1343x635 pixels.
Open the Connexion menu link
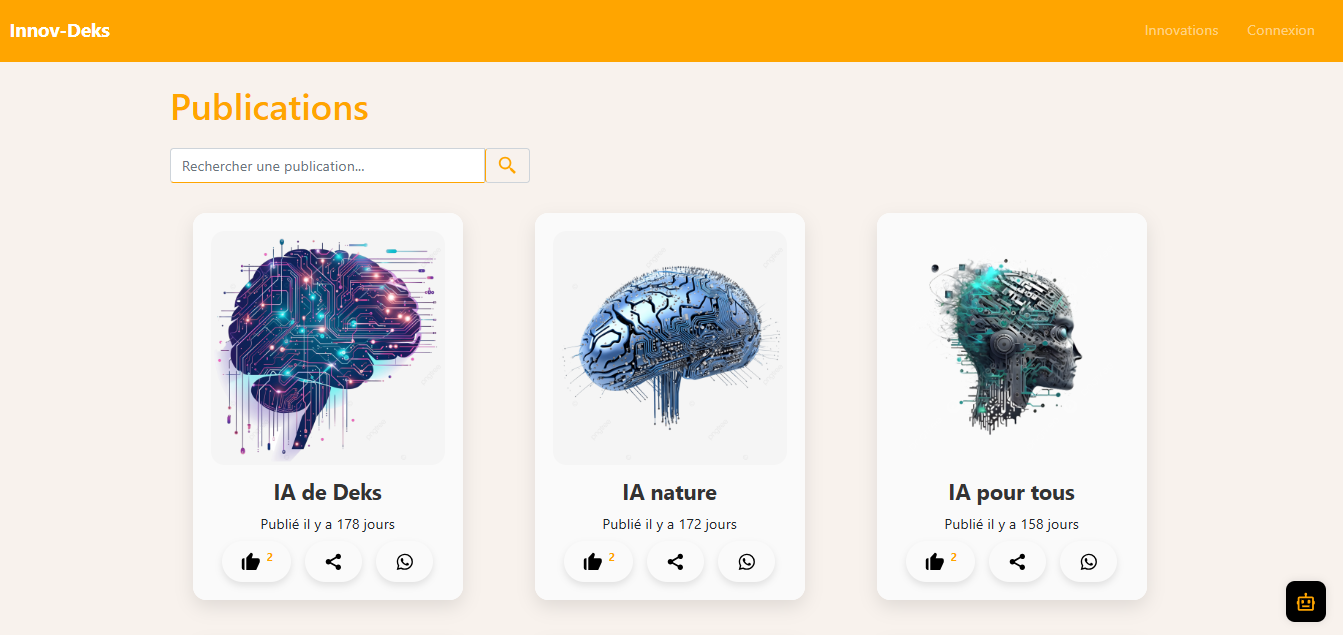[1280, 30]
